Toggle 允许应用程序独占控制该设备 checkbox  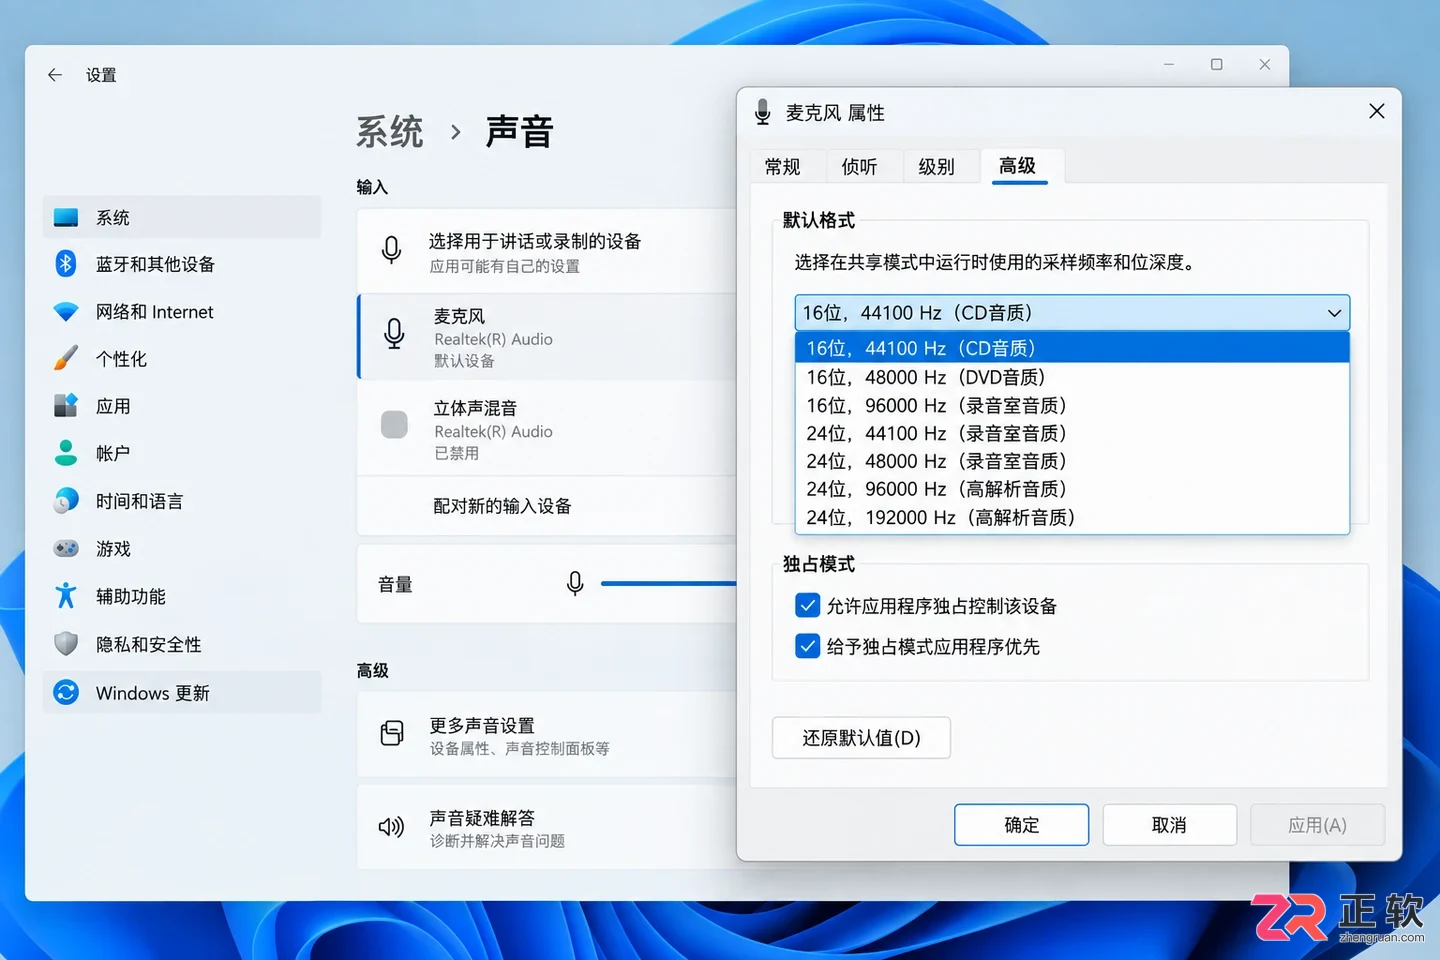click(x=807, y=605)
